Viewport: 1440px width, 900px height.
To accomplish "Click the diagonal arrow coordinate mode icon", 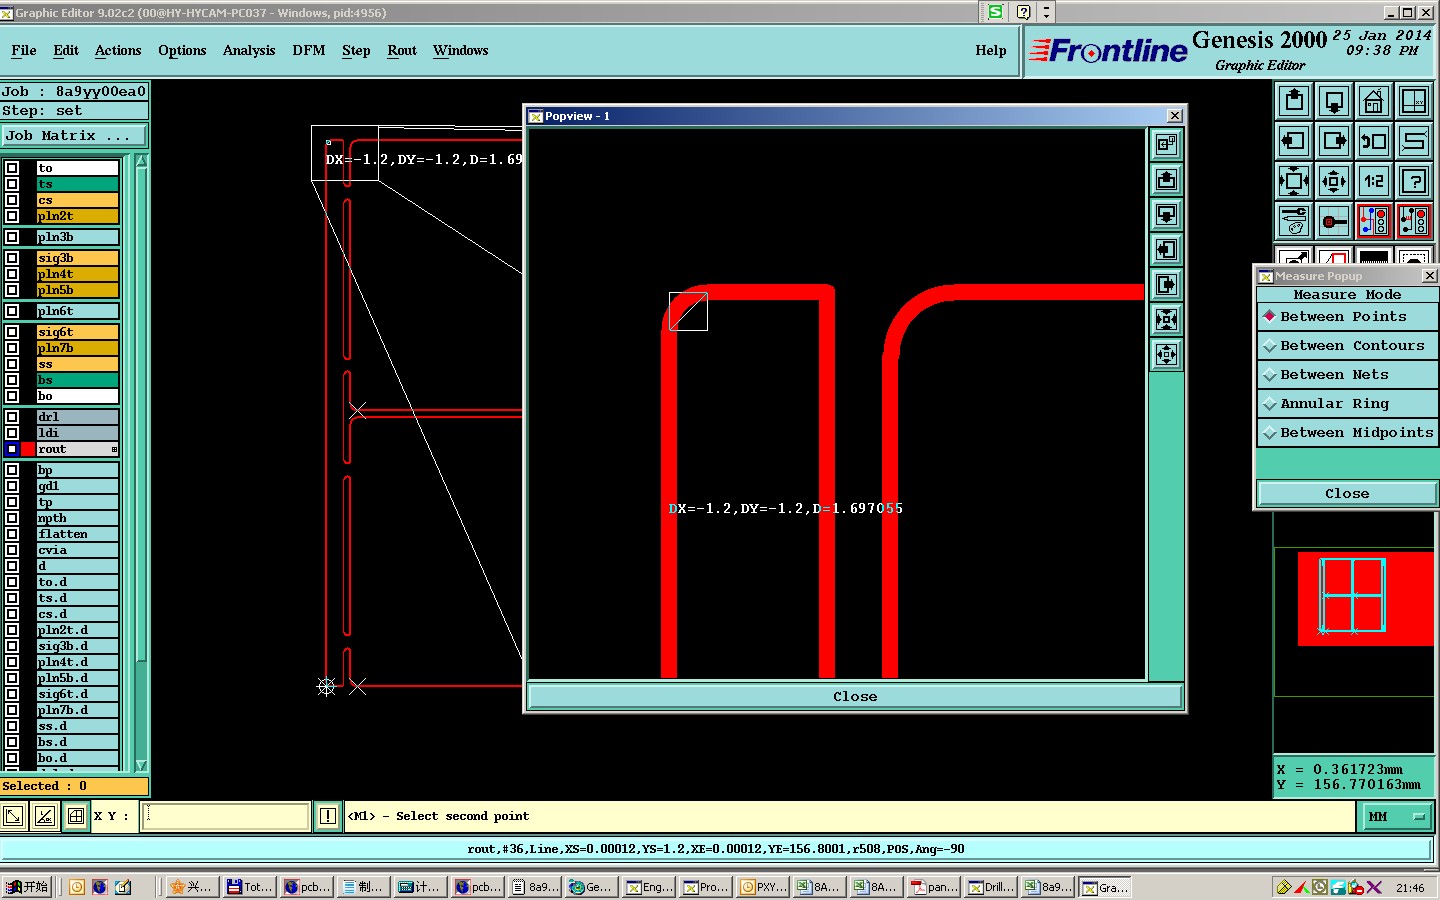I will (x=13, y=816).
